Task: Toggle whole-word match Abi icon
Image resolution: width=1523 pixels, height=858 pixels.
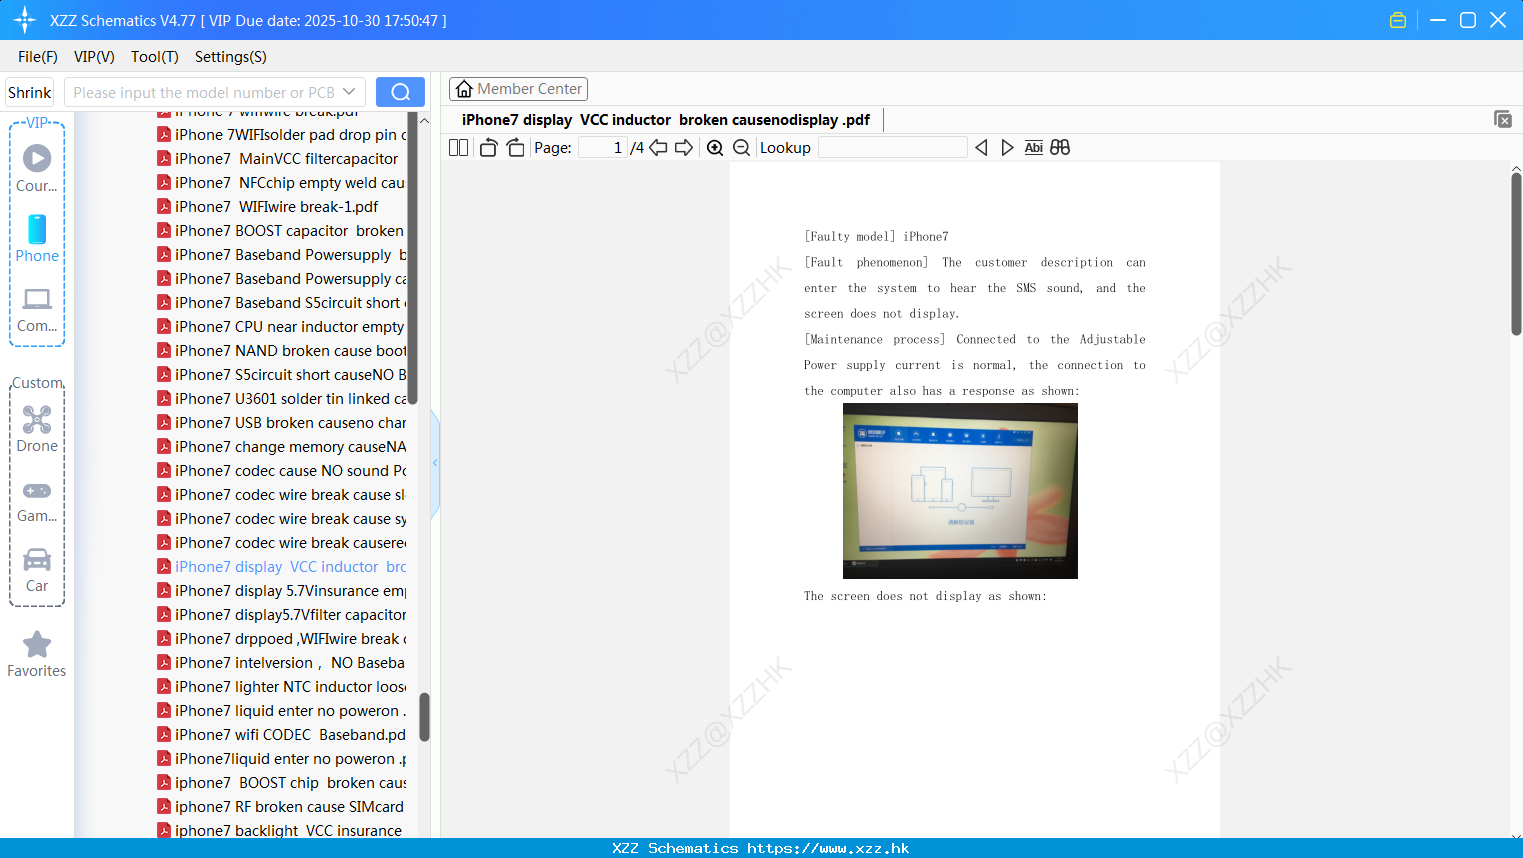Action: click(1034, 147)
